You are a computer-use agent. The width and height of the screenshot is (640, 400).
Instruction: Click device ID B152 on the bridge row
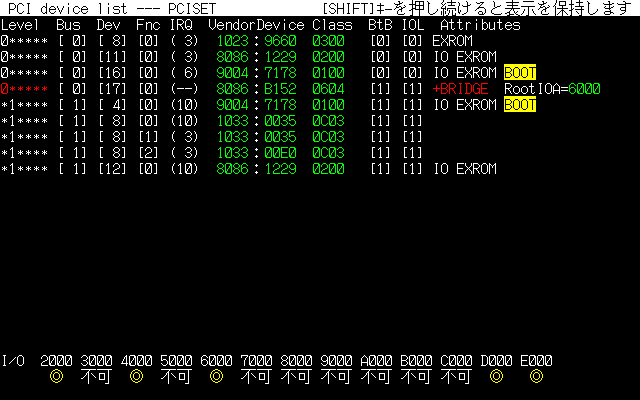coord(280,89)
